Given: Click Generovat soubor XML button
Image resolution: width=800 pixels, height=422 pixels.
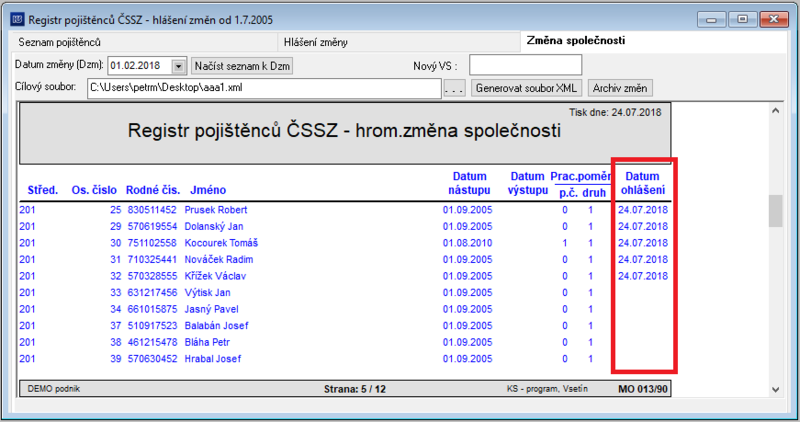Looking at the screenshot, I should (526, 88).
